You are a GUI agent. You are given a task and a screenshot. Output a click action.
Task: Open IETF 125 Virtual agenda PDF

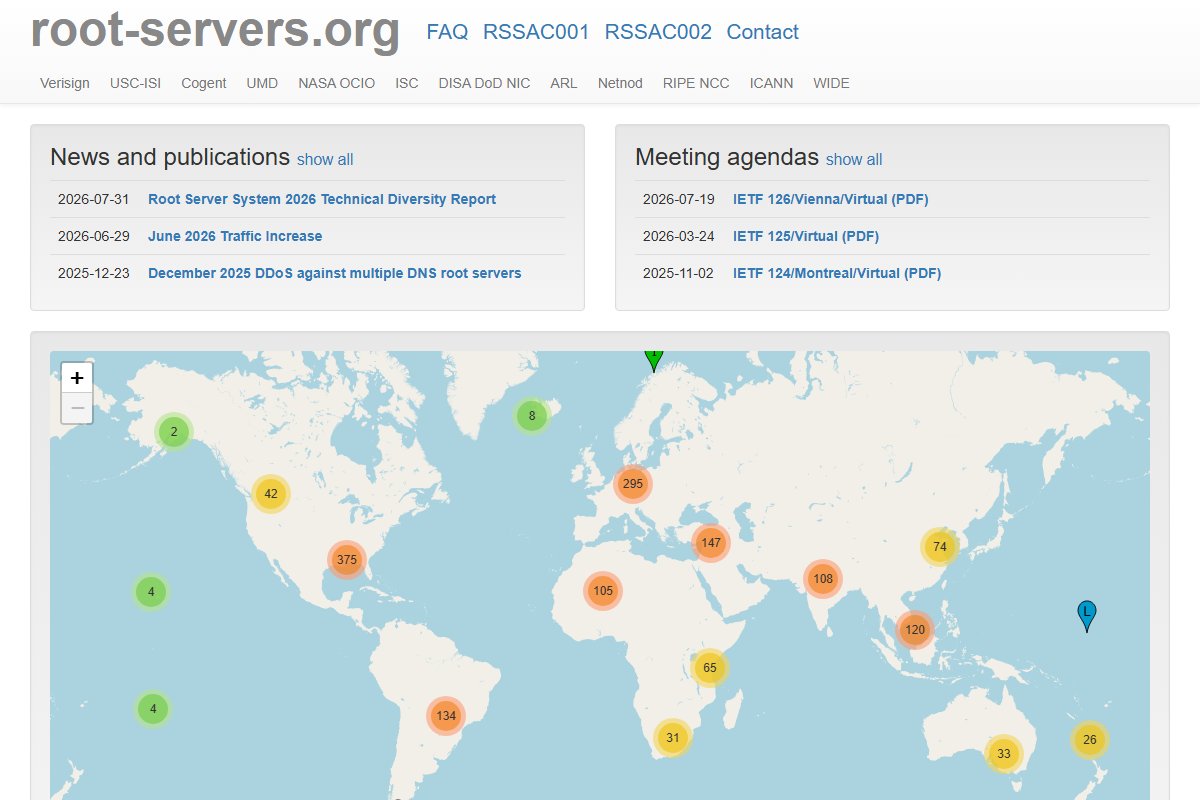[806, 236]
